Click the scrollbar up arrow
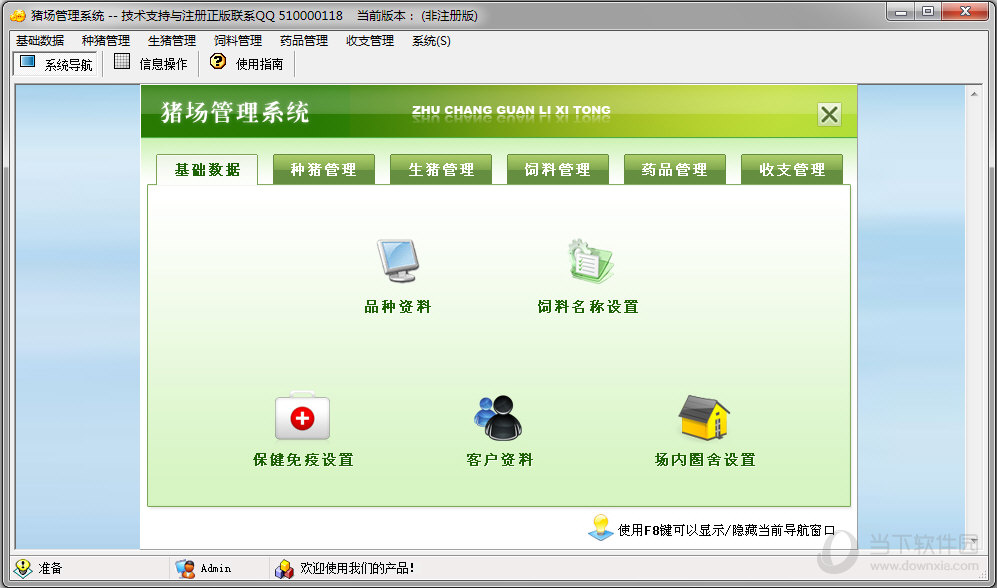 click(x=974, y=94)
